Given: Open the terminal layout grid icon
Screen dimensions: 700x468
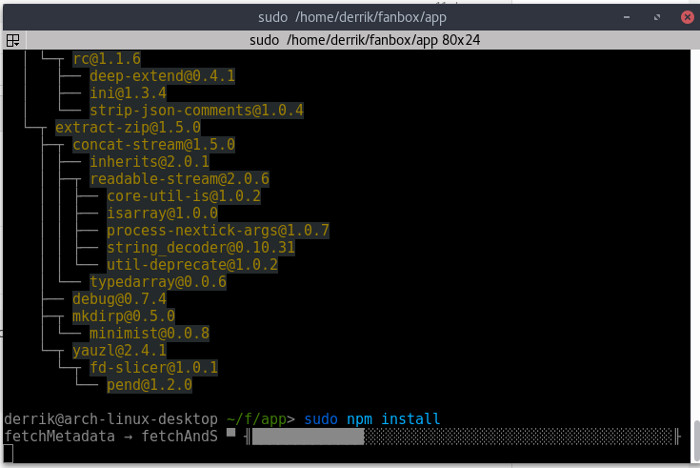Looking at the screenshot, I should point(13,41).
